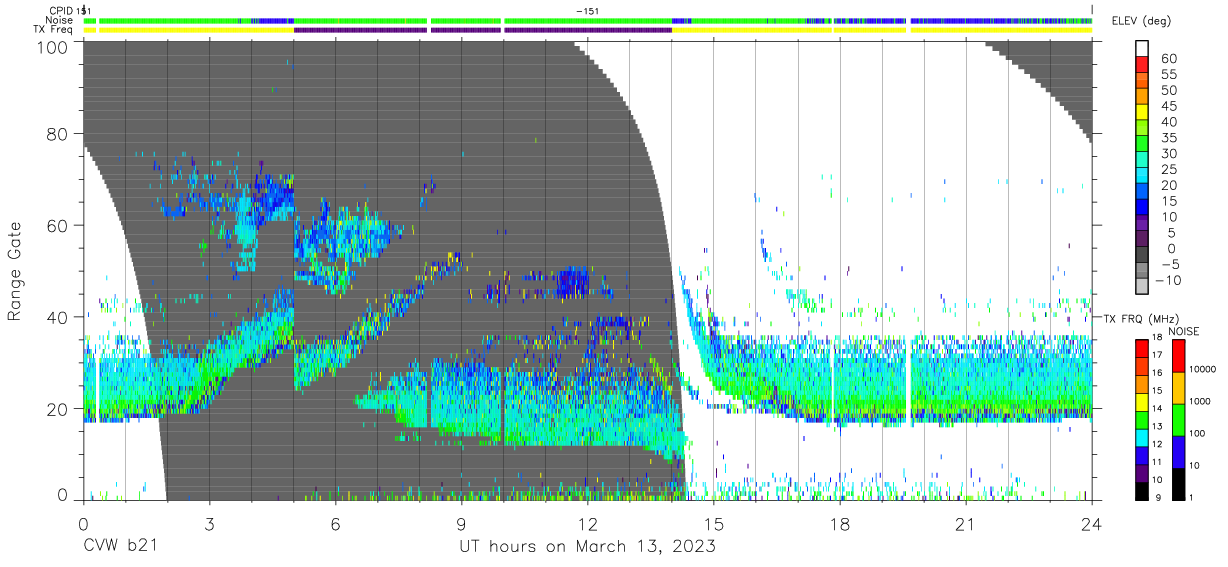Click purple TX Freq strip segment near hour 6
Viewport: 1228px width, 567px height.
pos(360,30)
